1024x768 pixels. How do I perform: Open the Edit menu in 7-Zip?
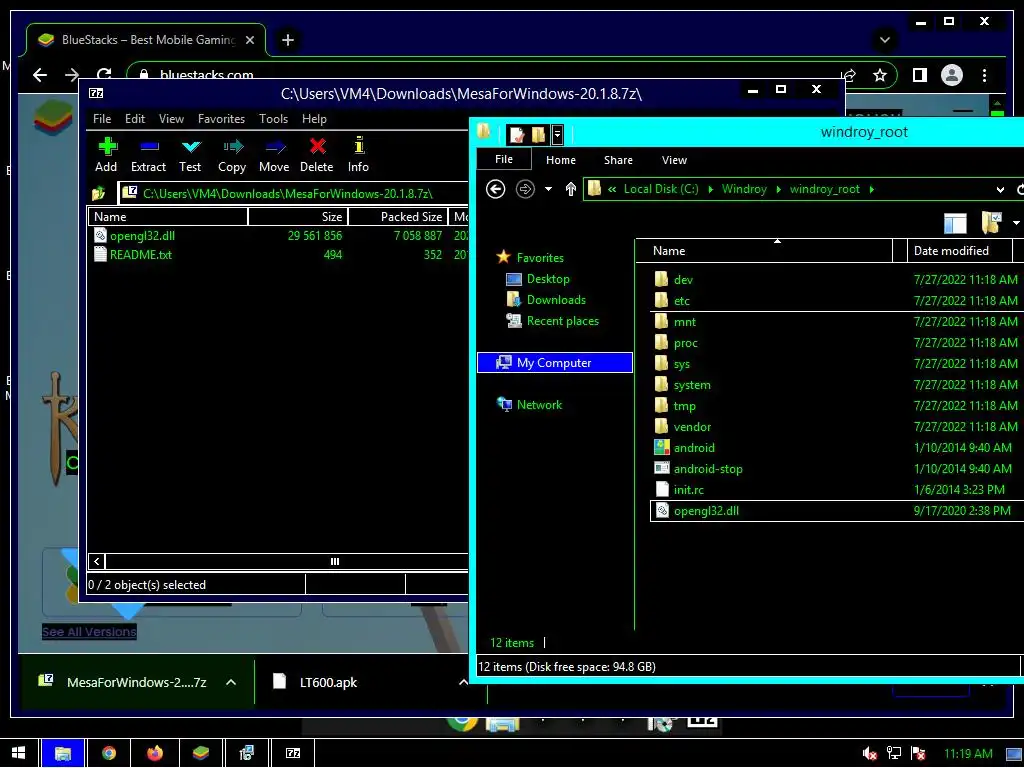135,119
